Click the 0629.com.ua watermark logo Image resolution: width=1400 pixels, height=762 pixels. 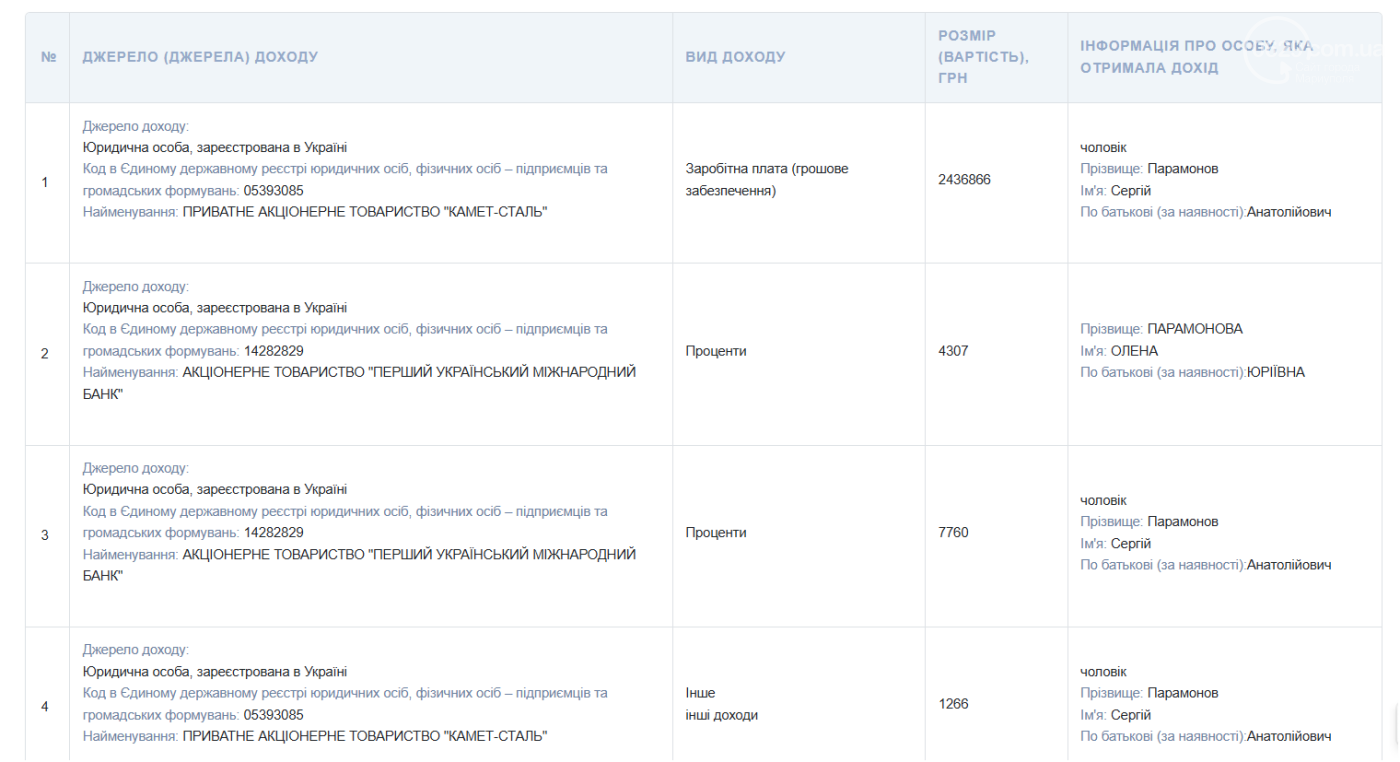click(x=1312, y=50)
